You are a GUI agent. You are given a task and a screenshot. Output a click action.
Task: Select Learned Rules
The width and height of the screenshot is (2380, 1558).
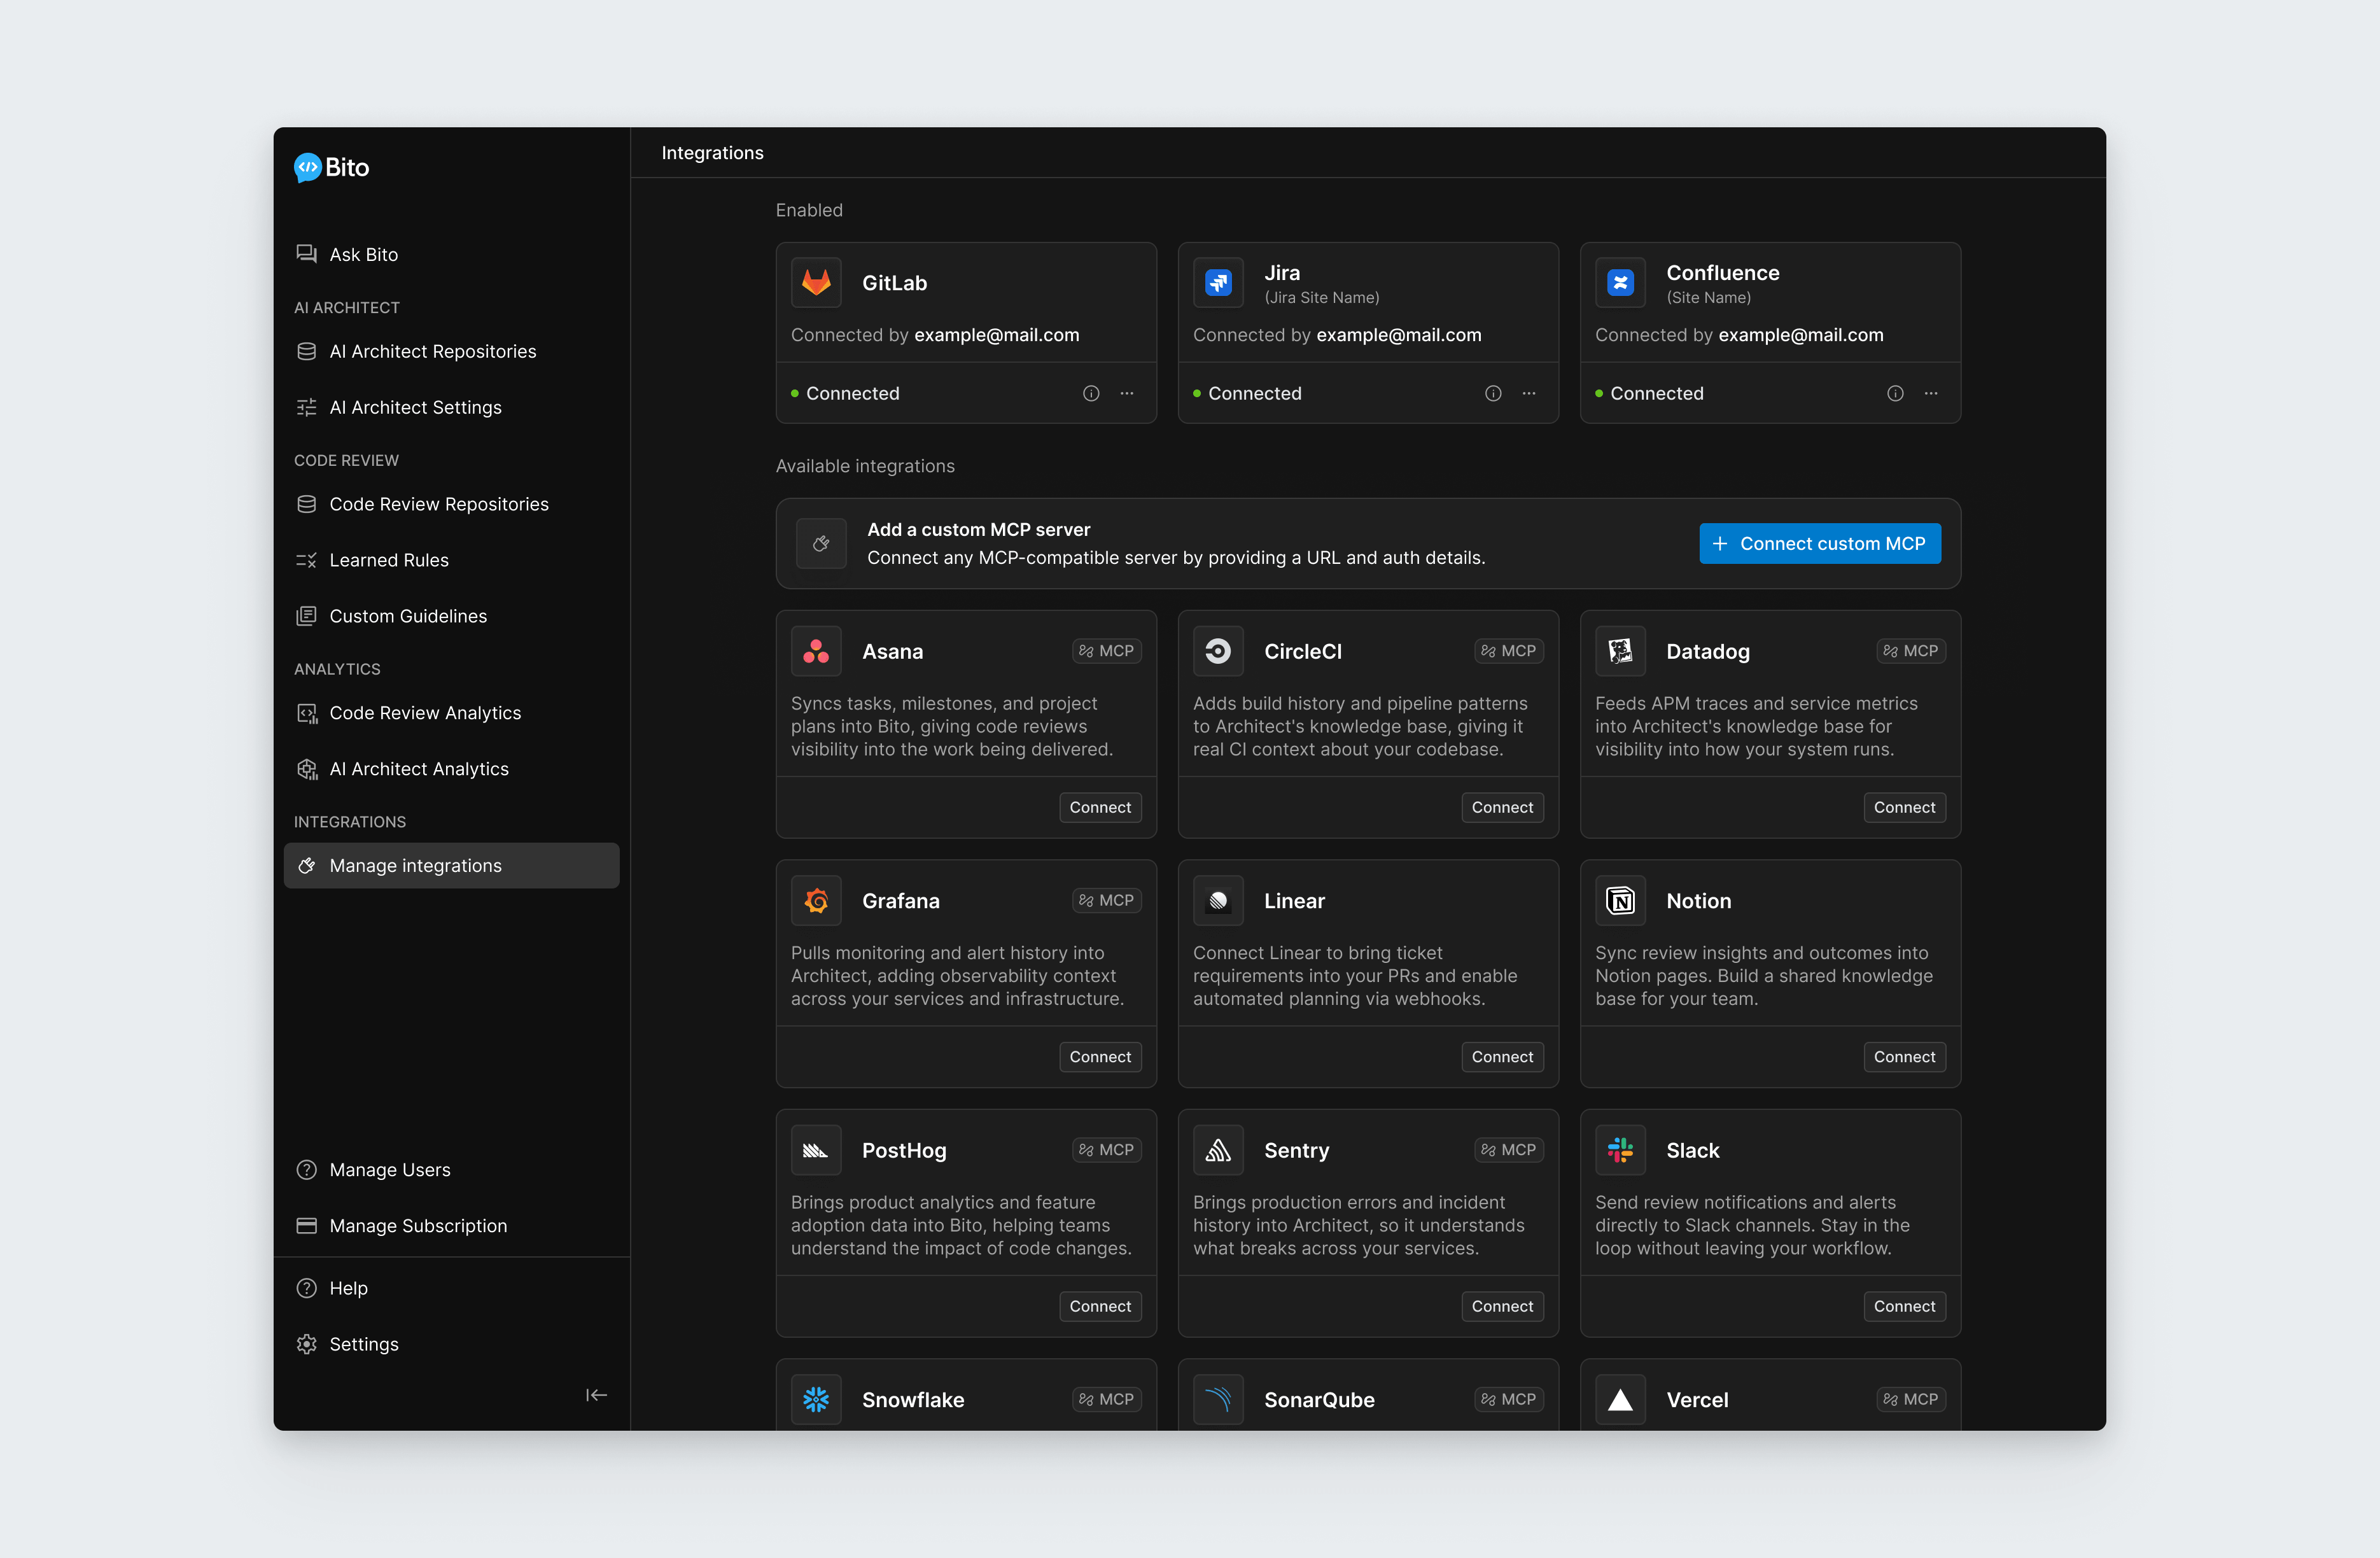(x=451, y=560)
